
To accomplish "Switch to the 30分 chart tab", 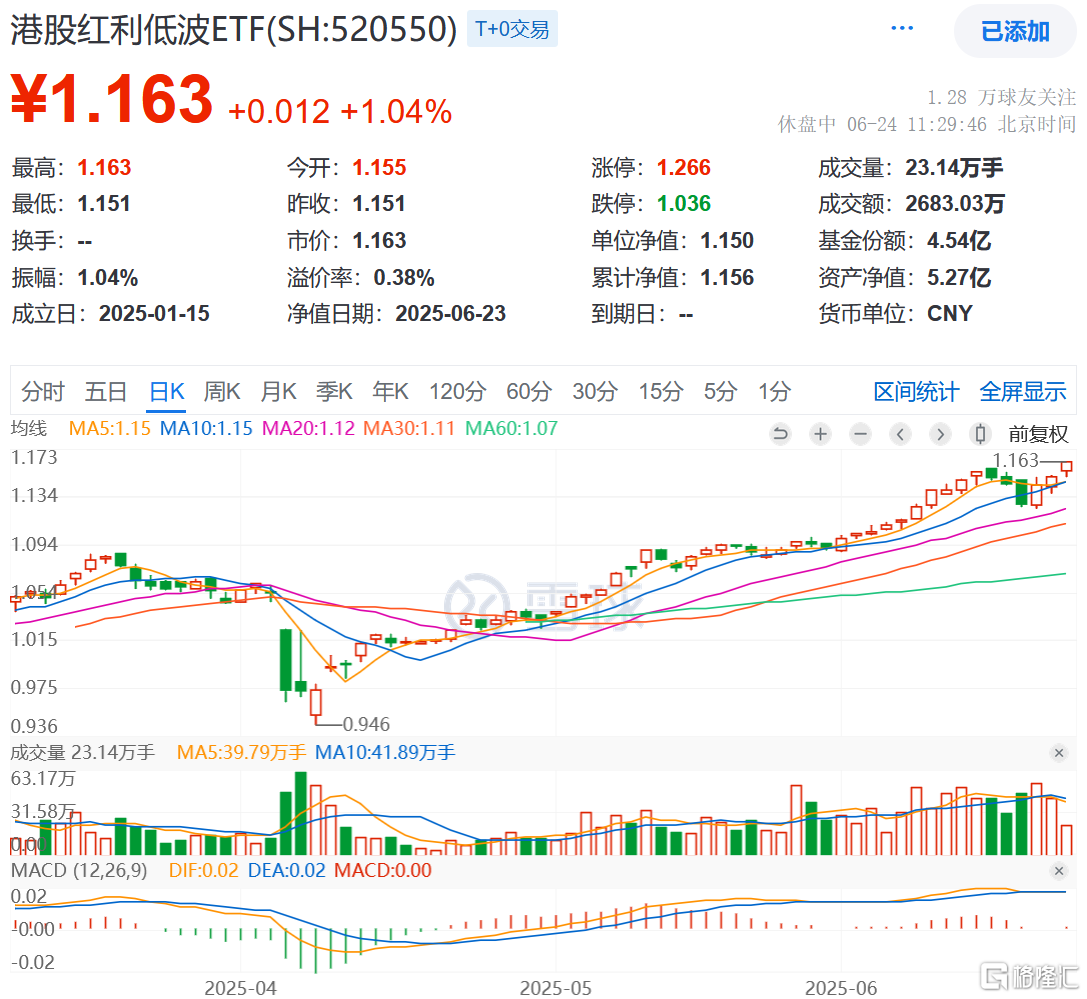I will 595,392.
